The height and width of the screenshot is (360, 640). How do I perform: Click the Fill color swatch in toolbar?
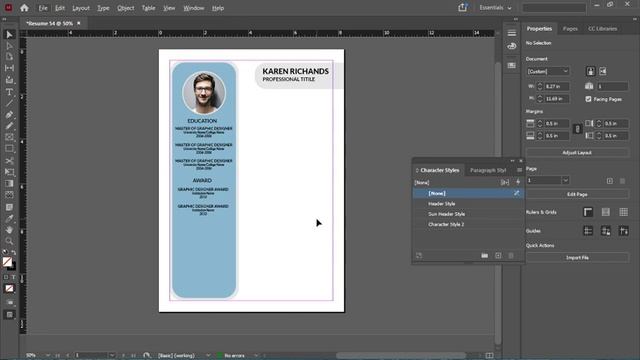coord(7,262)
